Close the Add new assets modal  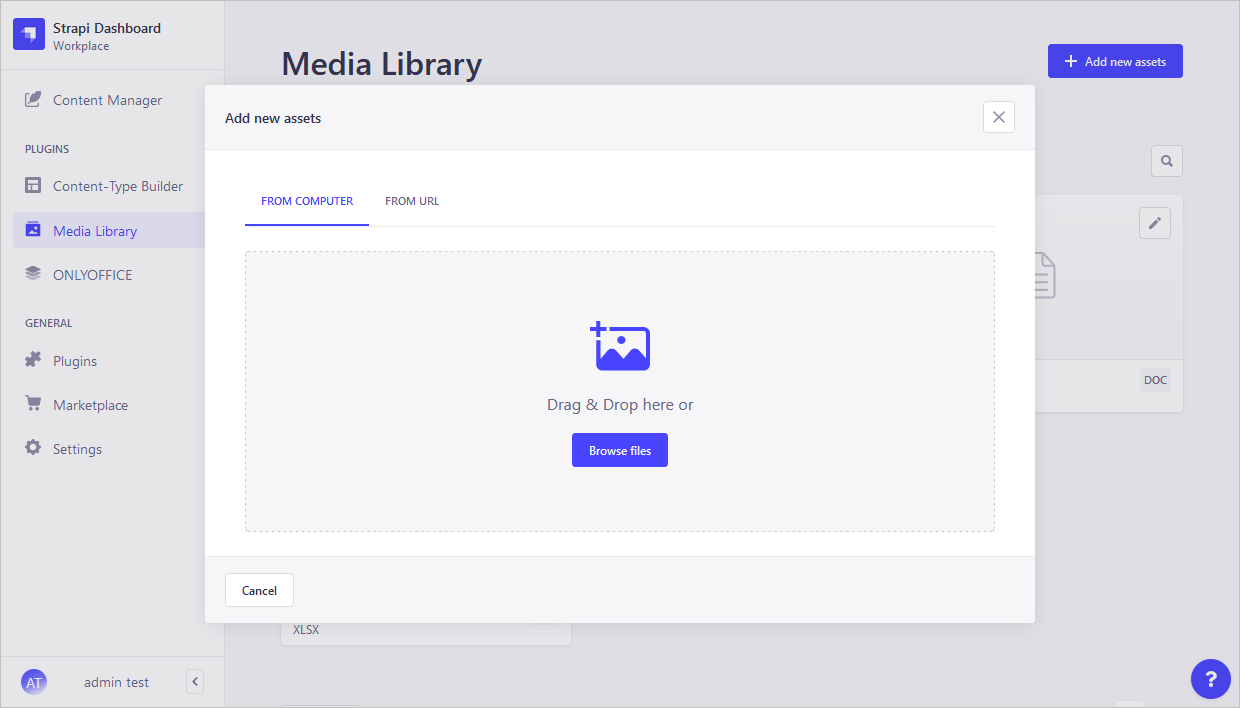[x=998, y=117]
